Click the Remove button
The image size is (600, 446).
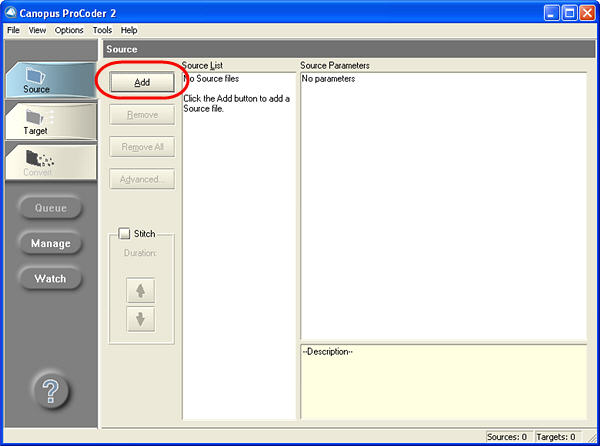click(x=142, y=115)
